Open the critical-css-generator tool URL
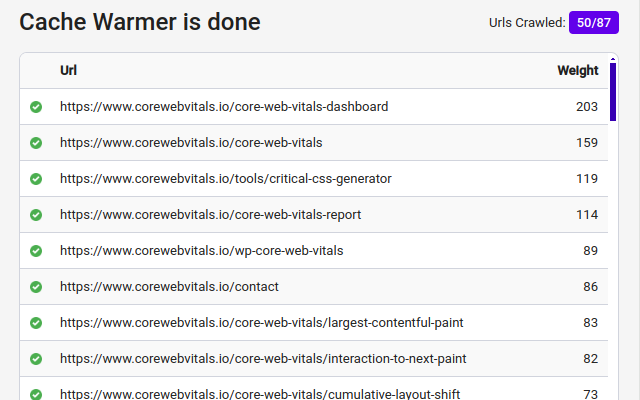The height and width of the screenshot is (400, 640). coord(226,179)
